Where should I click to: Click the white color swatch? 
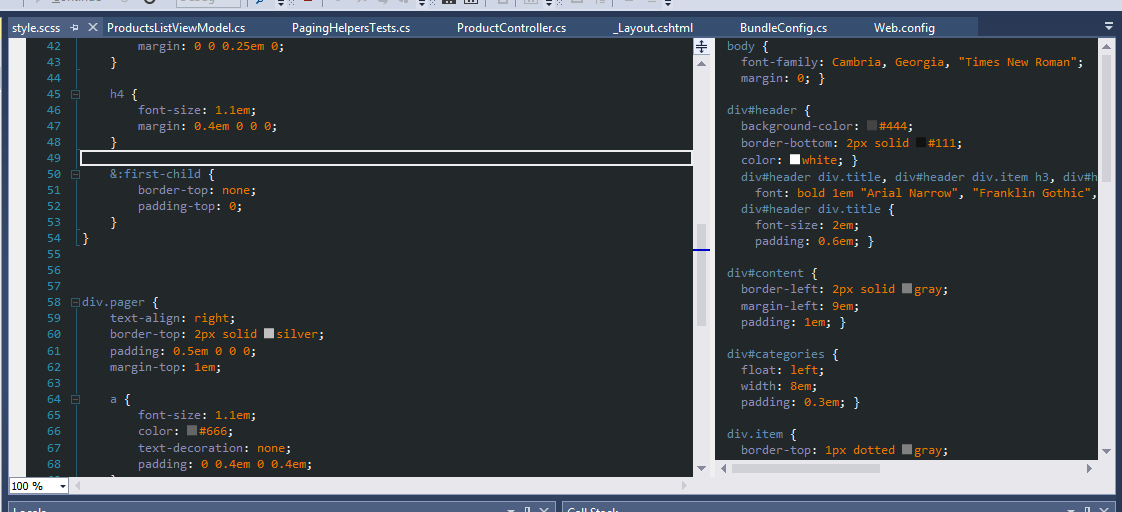pos(794,159)
